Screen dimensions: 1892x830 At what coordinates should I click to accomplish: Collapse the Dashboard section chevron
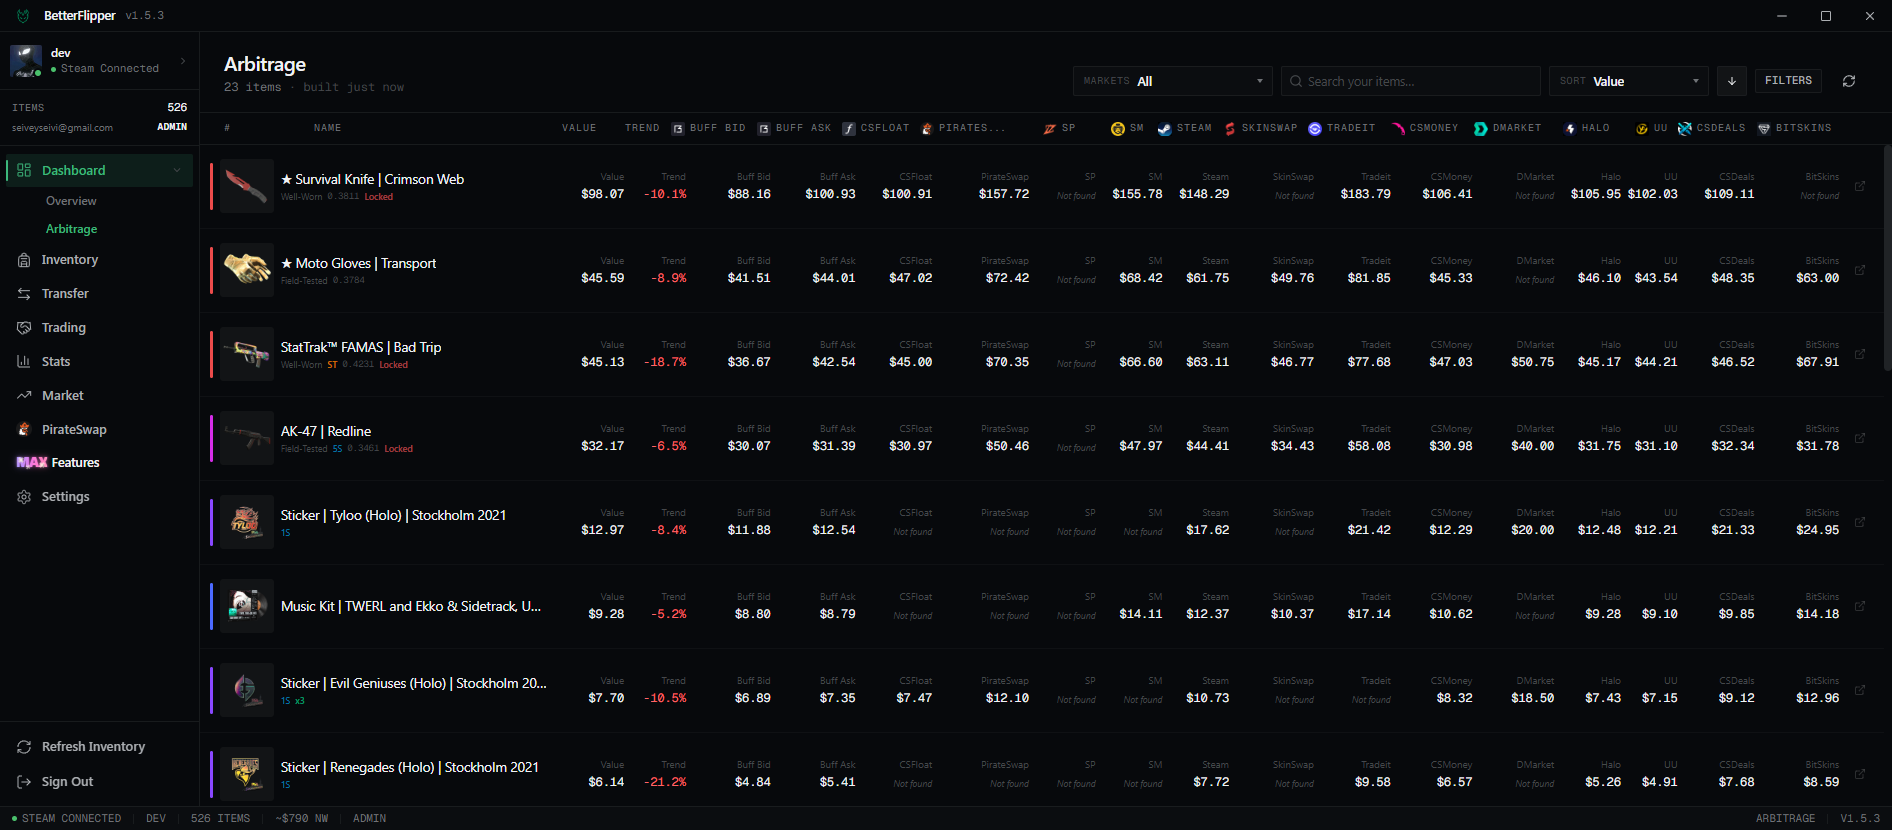177,170
